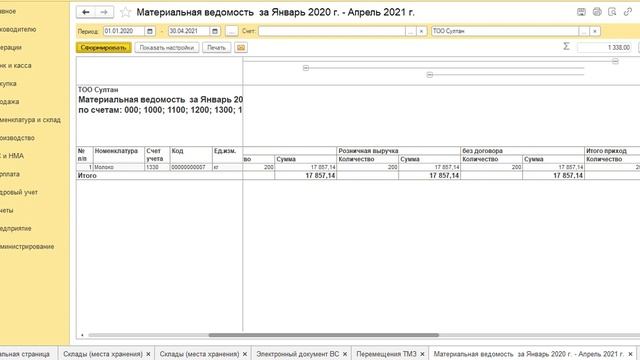
Task: Send the report by email with the envelope icon
Action: click(241, 48)
